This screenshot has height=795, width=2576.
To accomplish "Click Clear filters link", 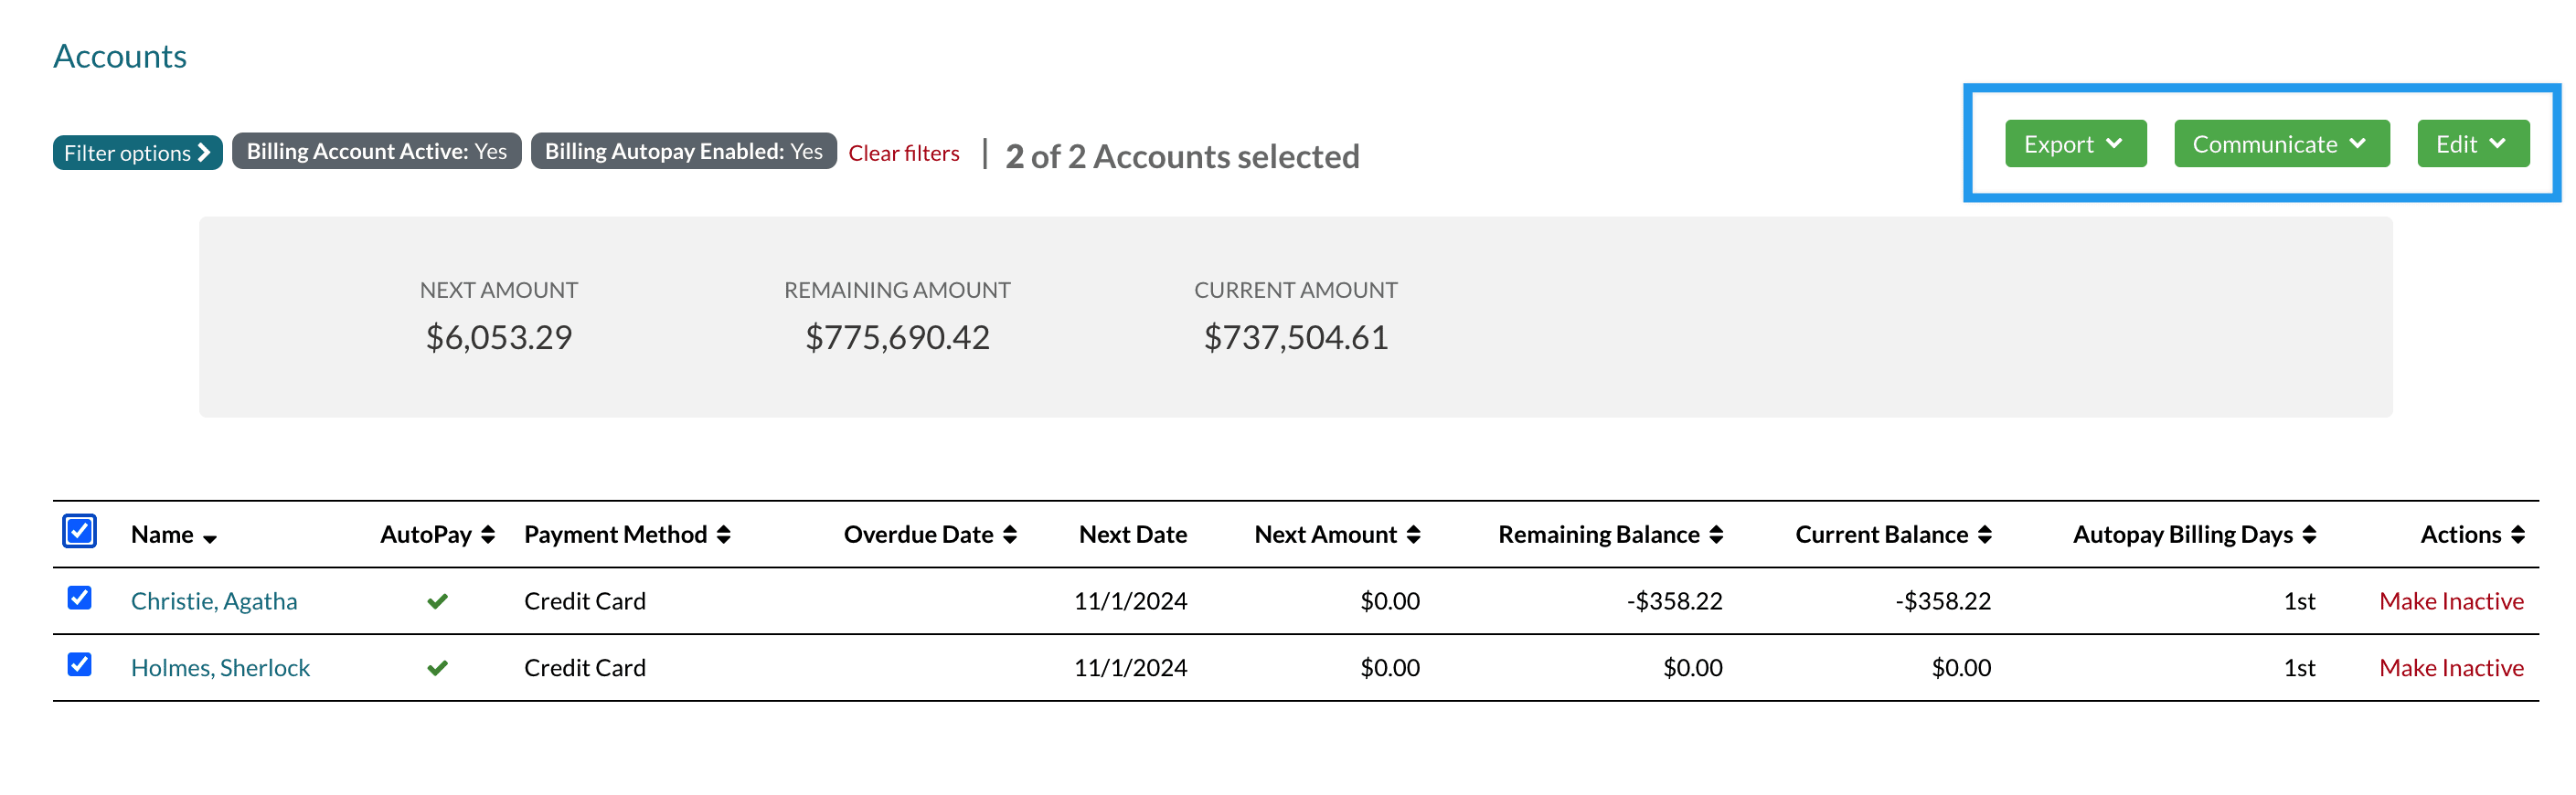I will pos(903,153).
